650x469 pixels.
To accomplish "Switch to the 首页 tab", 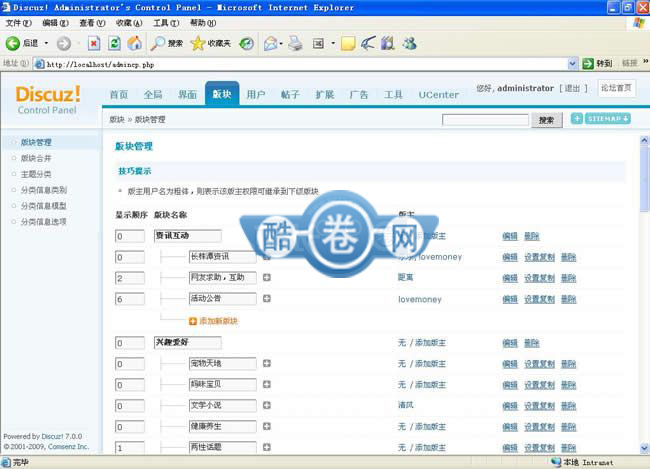I will click(119, 95).
